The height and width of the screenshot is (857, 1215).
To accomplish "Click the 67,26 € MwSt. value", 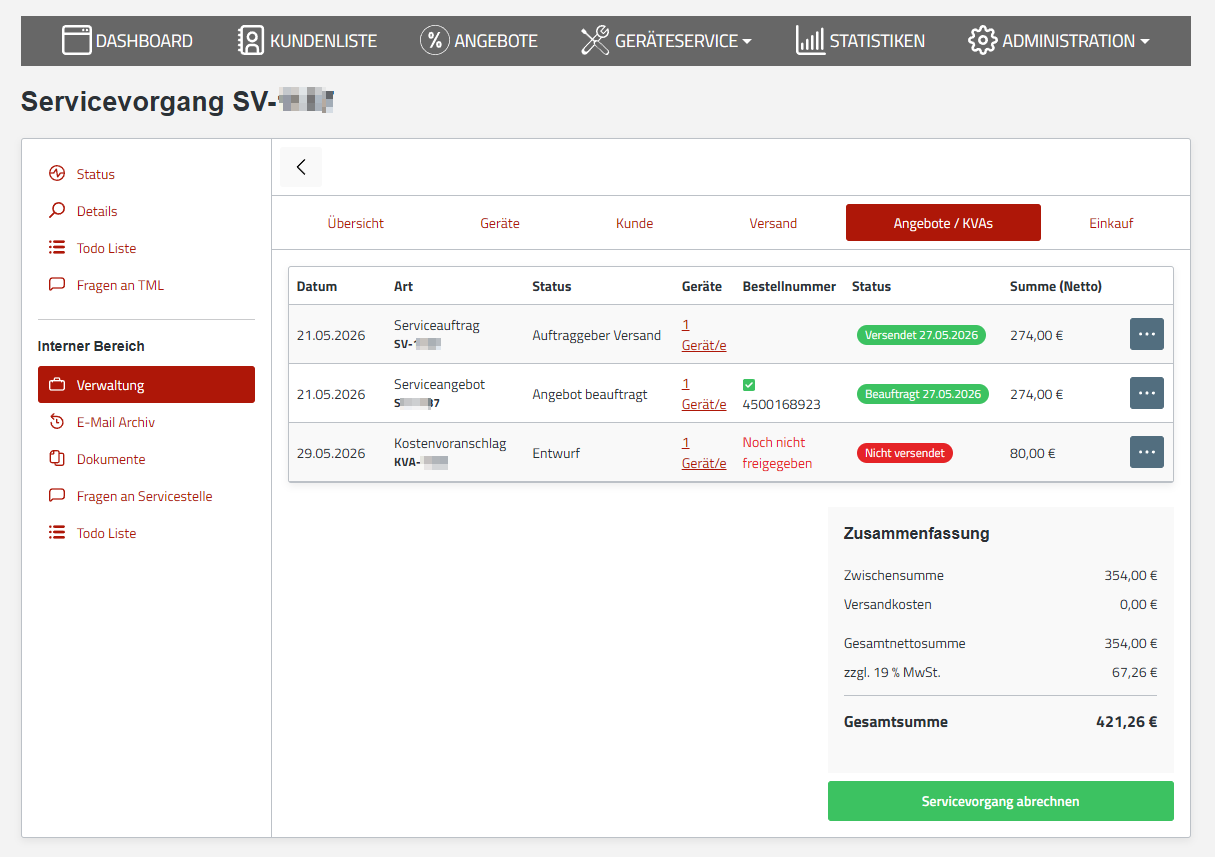I will (x=1135, y=672).
